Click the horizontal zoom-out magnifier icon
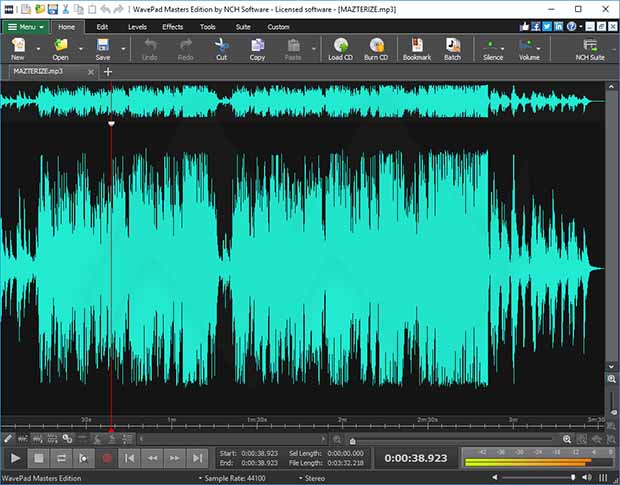The width and height of the screenshot is (620, 485). [336, 439]
